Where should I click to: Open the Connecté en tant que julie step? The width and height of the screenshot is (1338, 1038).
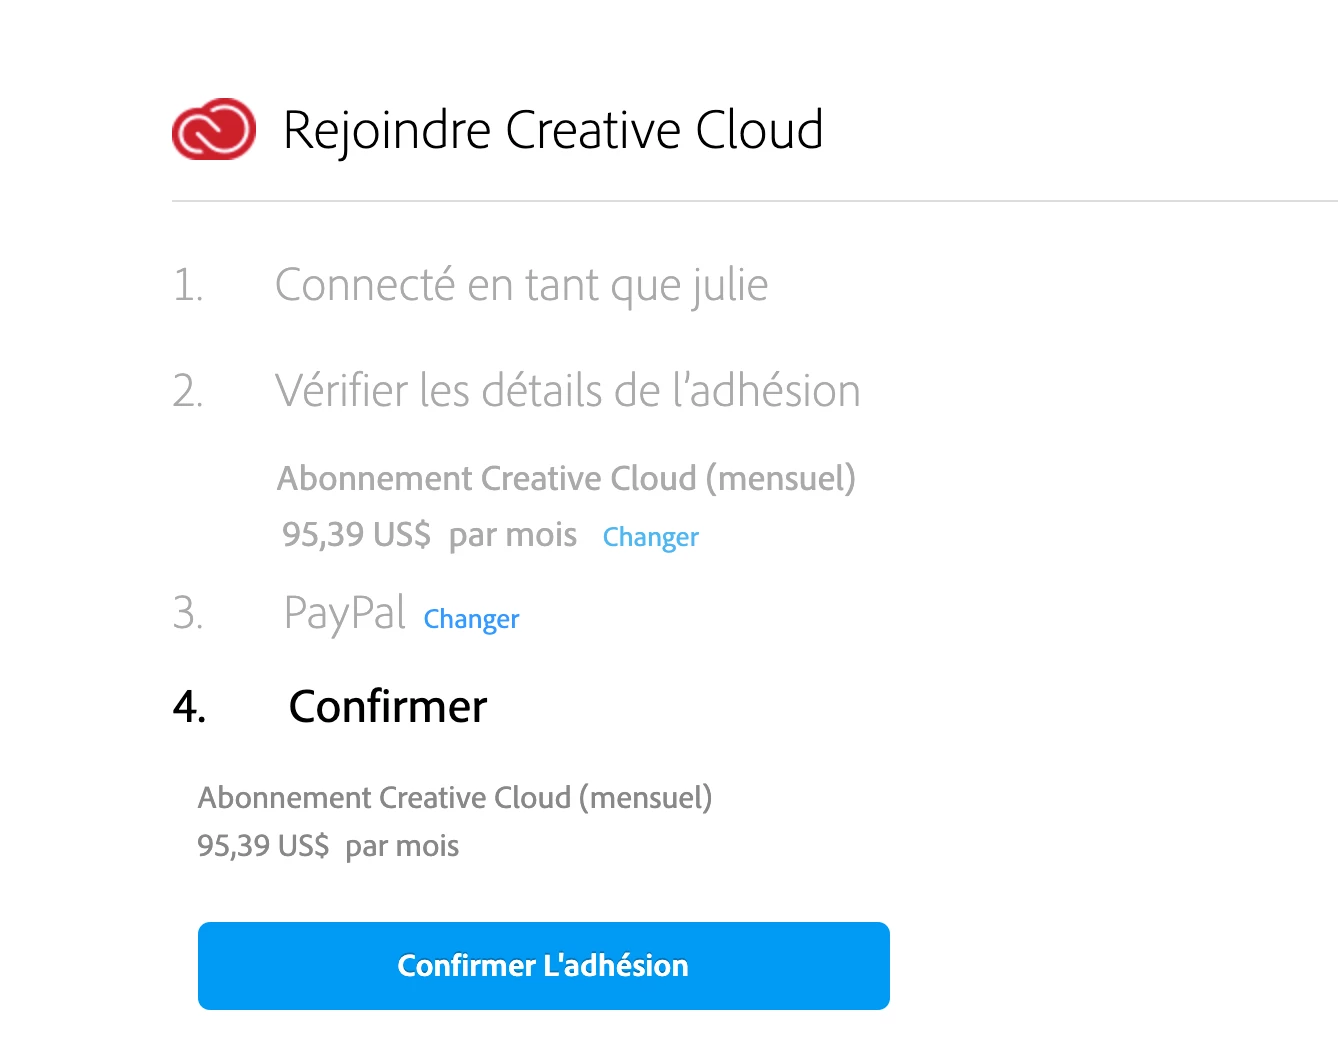point(521,285)
